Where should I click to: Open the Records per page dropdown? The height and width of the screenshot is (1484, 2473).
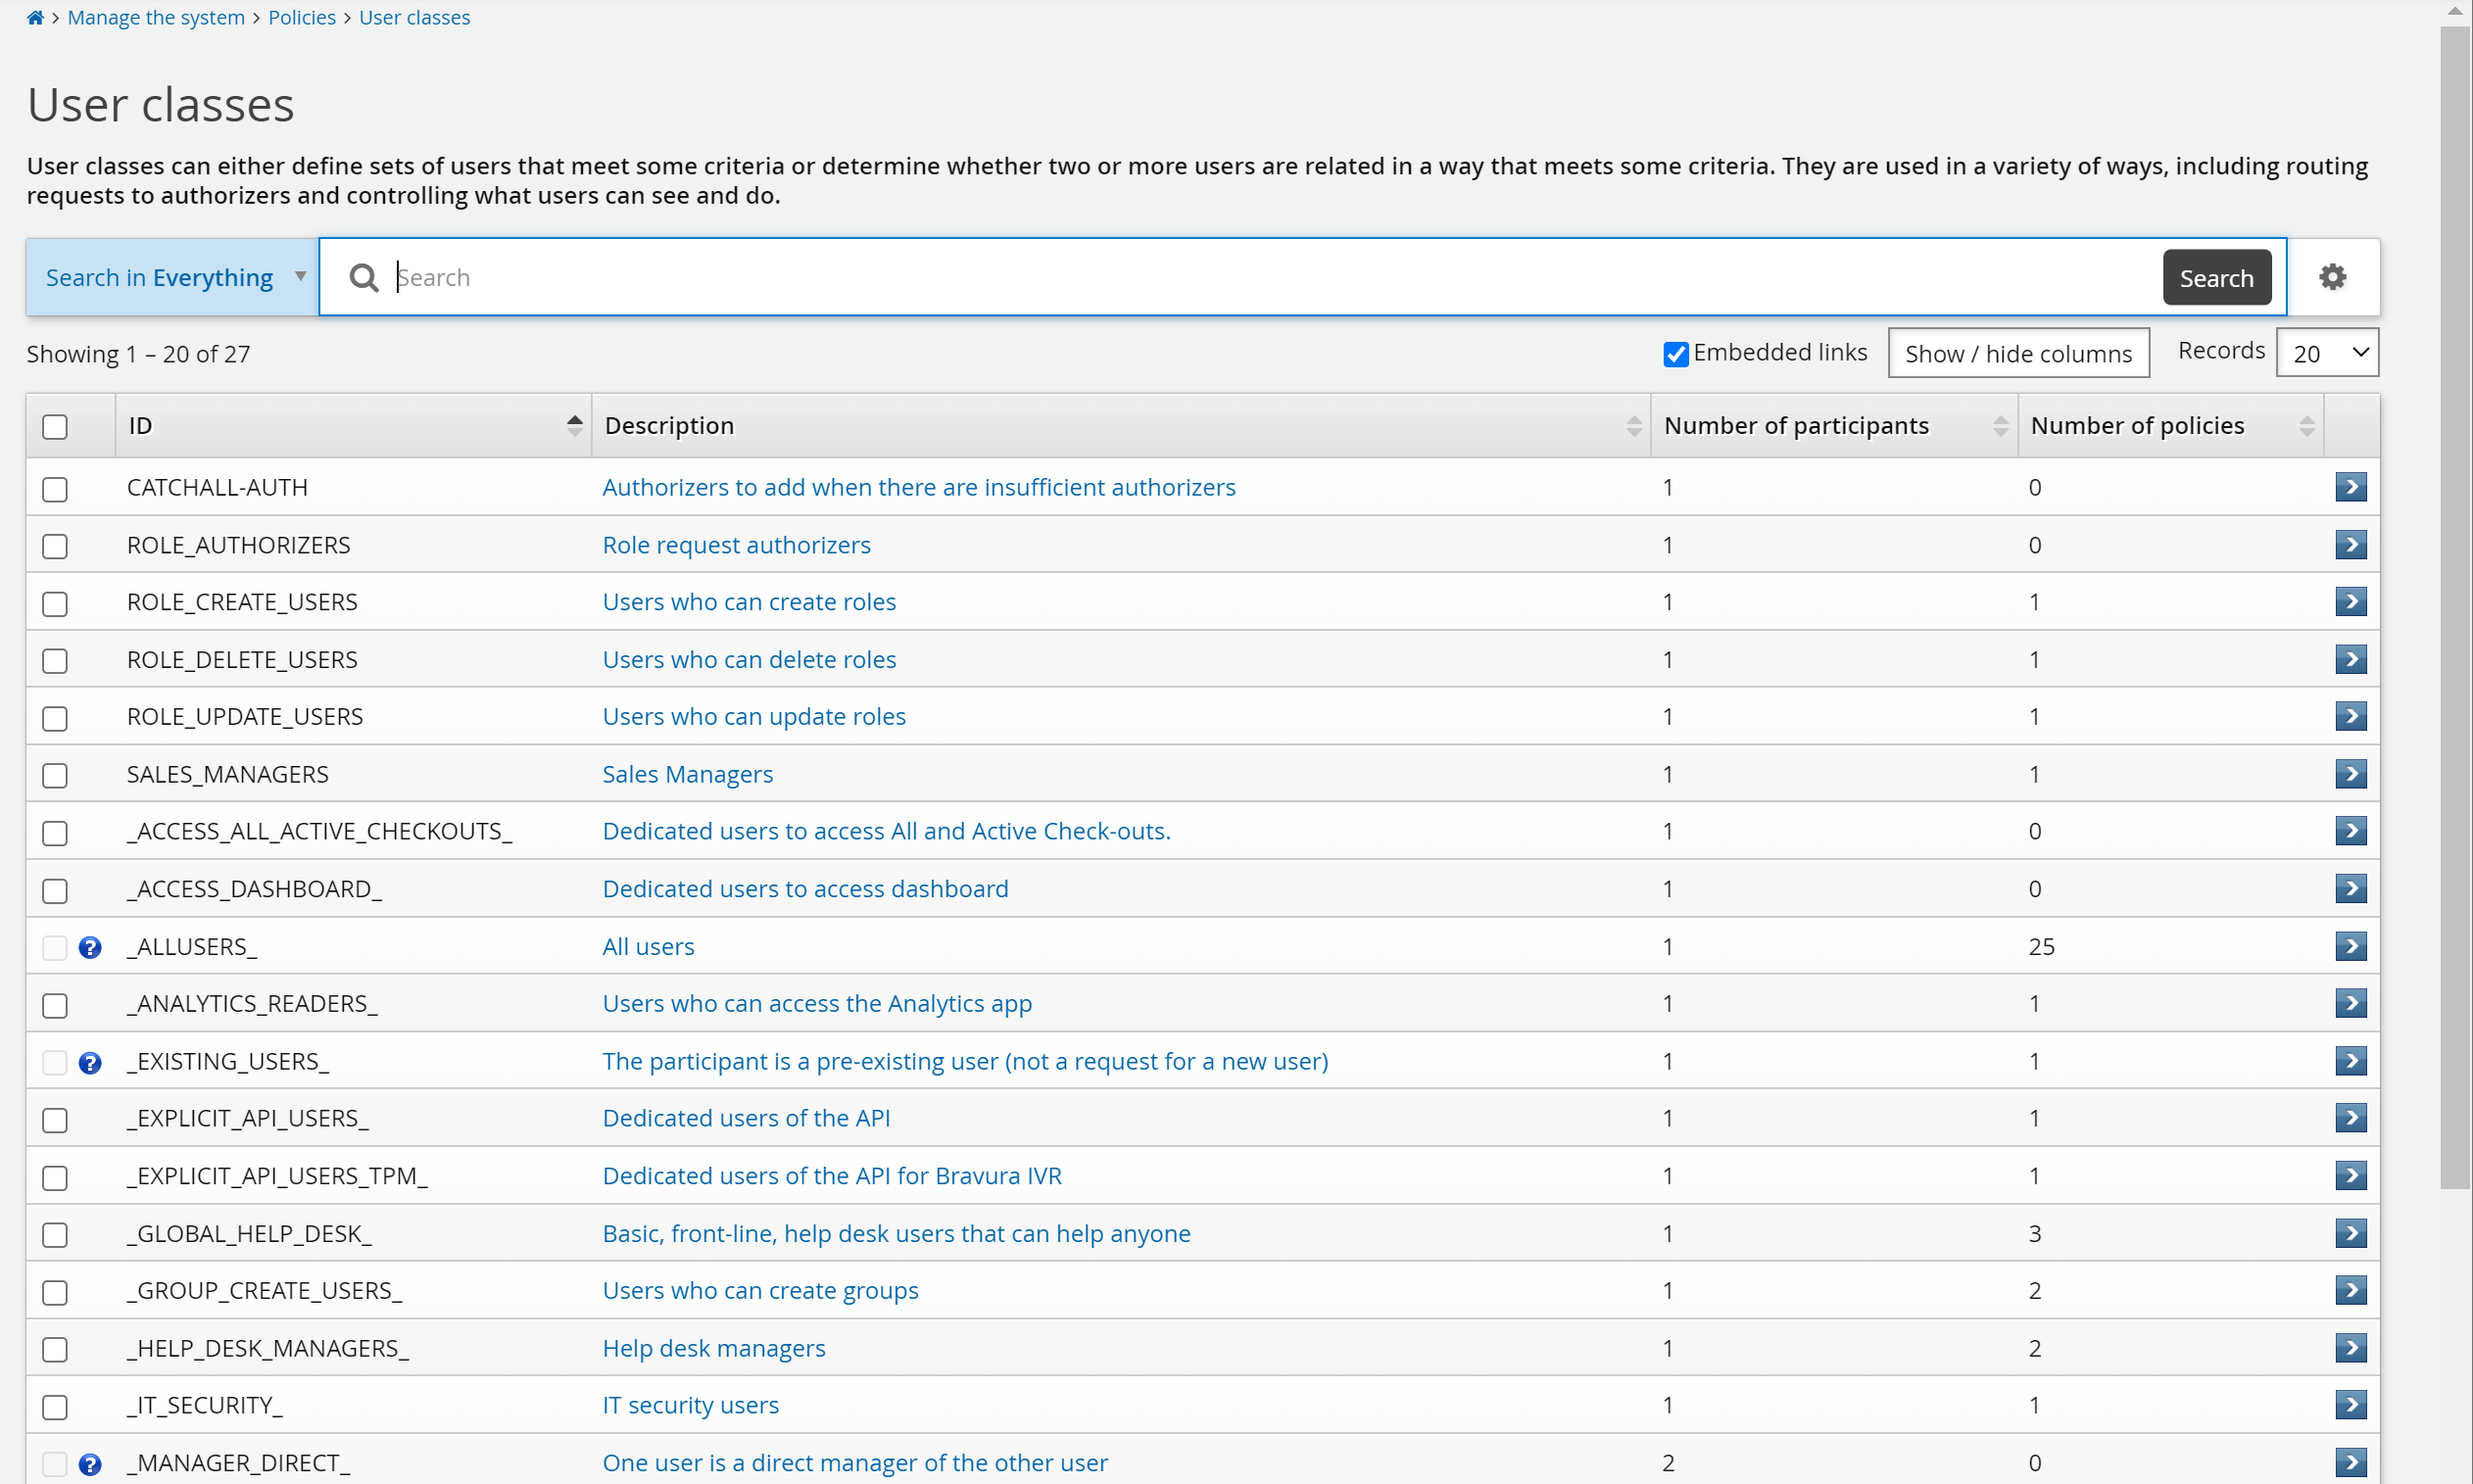[x=2327, y=353]
